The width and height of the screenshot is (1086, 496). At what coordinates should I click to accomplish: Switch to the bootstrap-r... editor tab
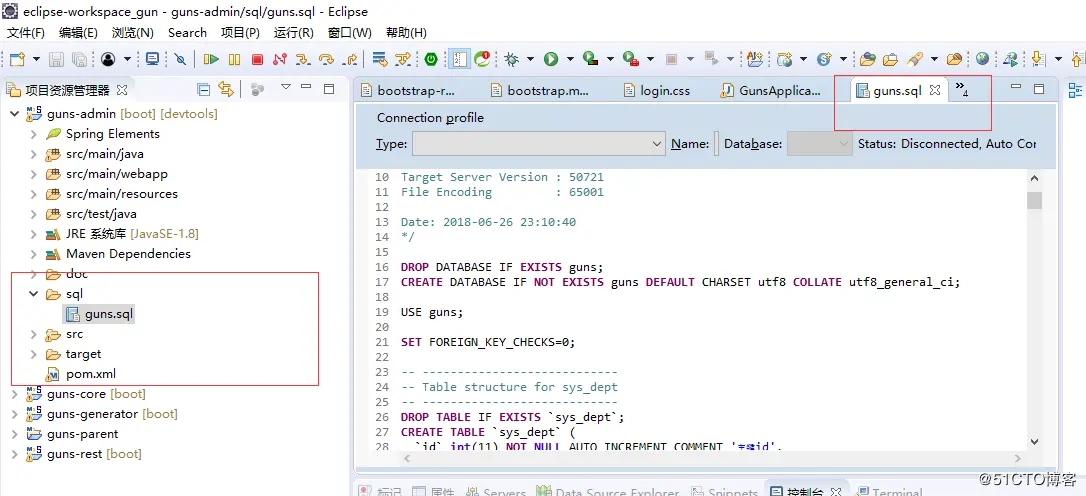pyautogui.click(x=409, y=90)
